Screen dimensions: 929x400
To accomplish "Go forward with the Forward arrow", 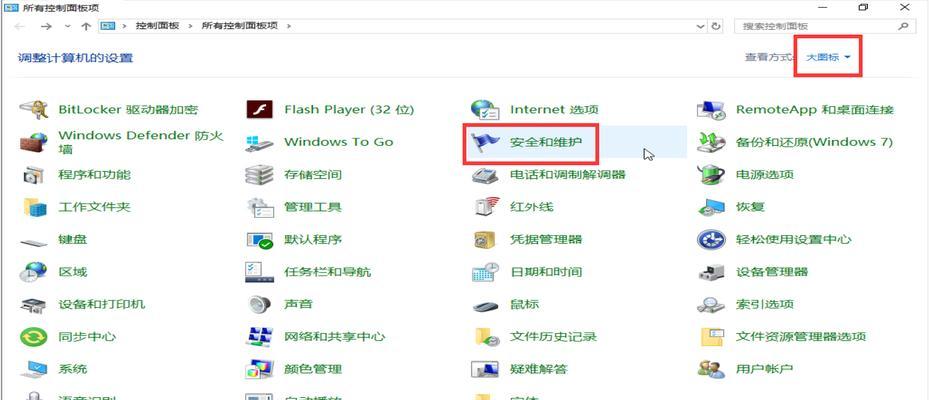I will click(46, 26).
